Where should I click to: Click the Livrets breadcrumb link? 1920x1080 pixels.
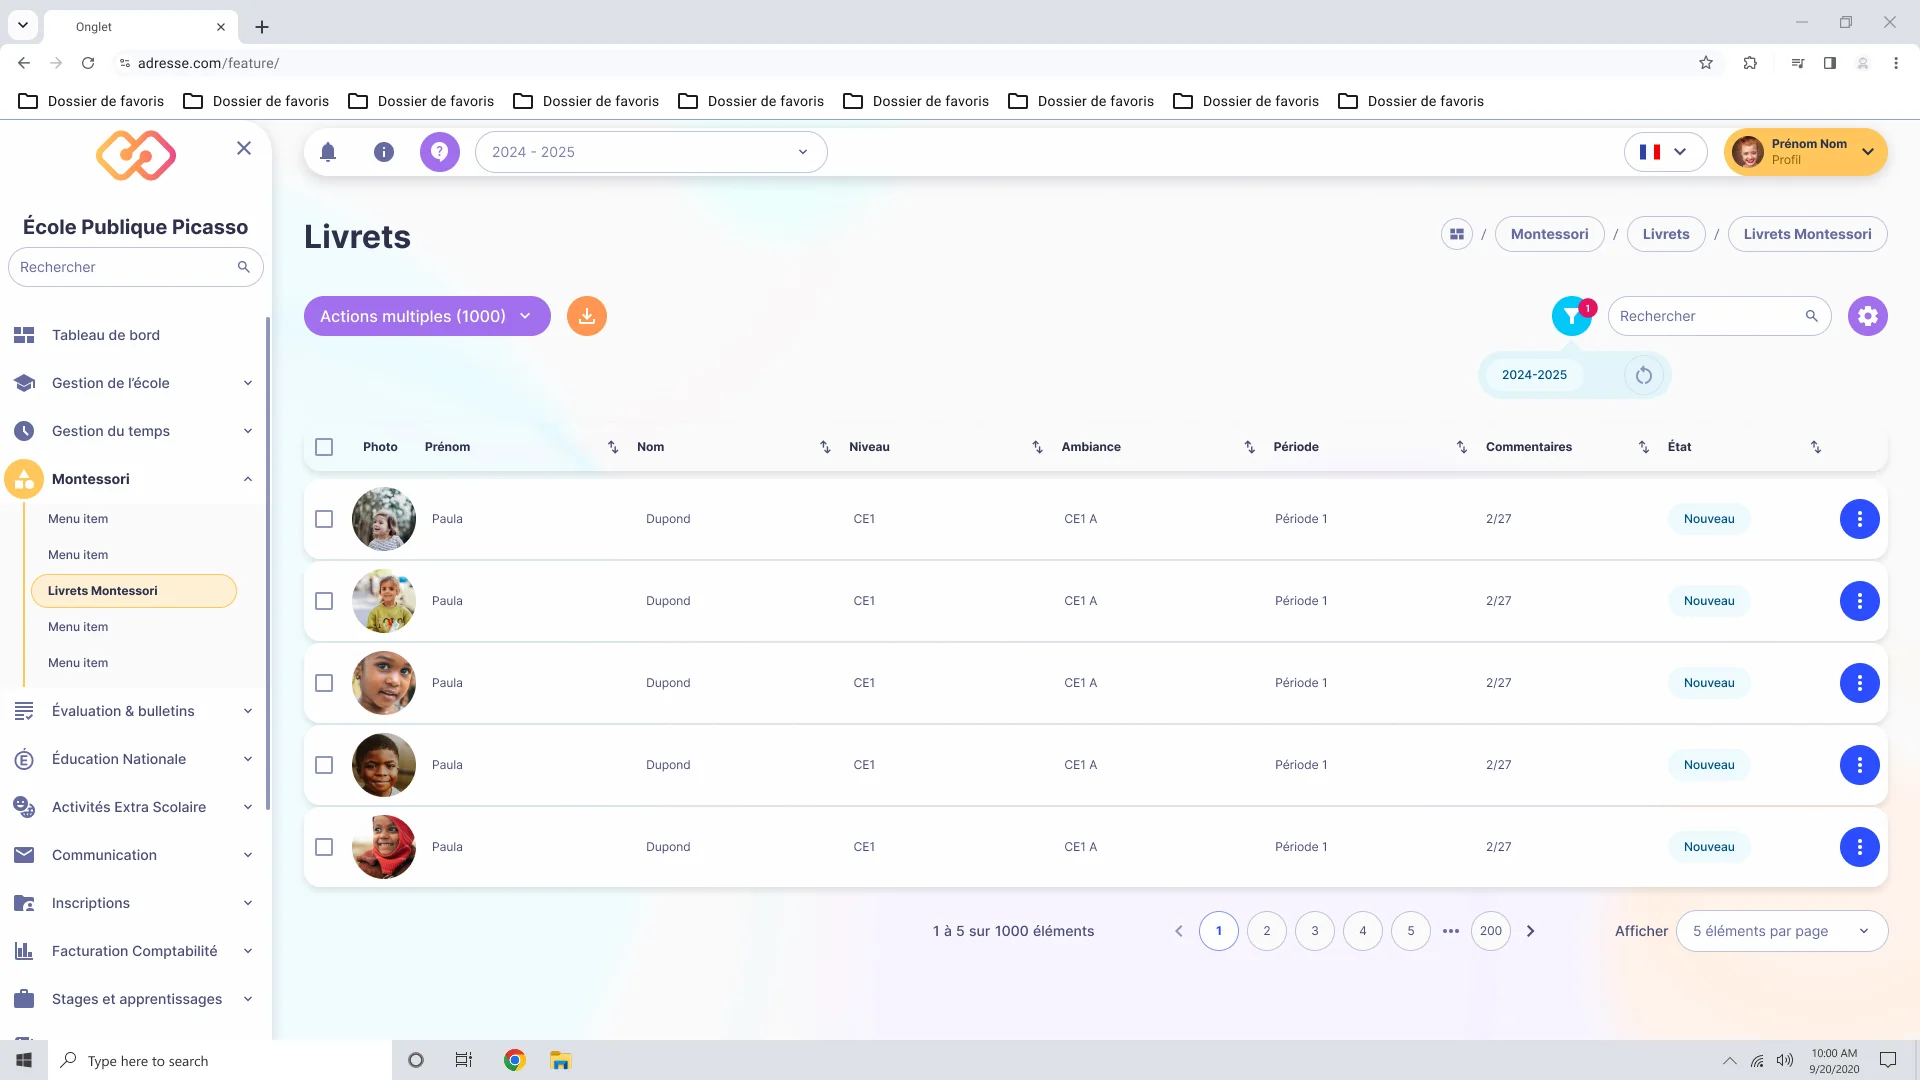tap(1666, 234)
